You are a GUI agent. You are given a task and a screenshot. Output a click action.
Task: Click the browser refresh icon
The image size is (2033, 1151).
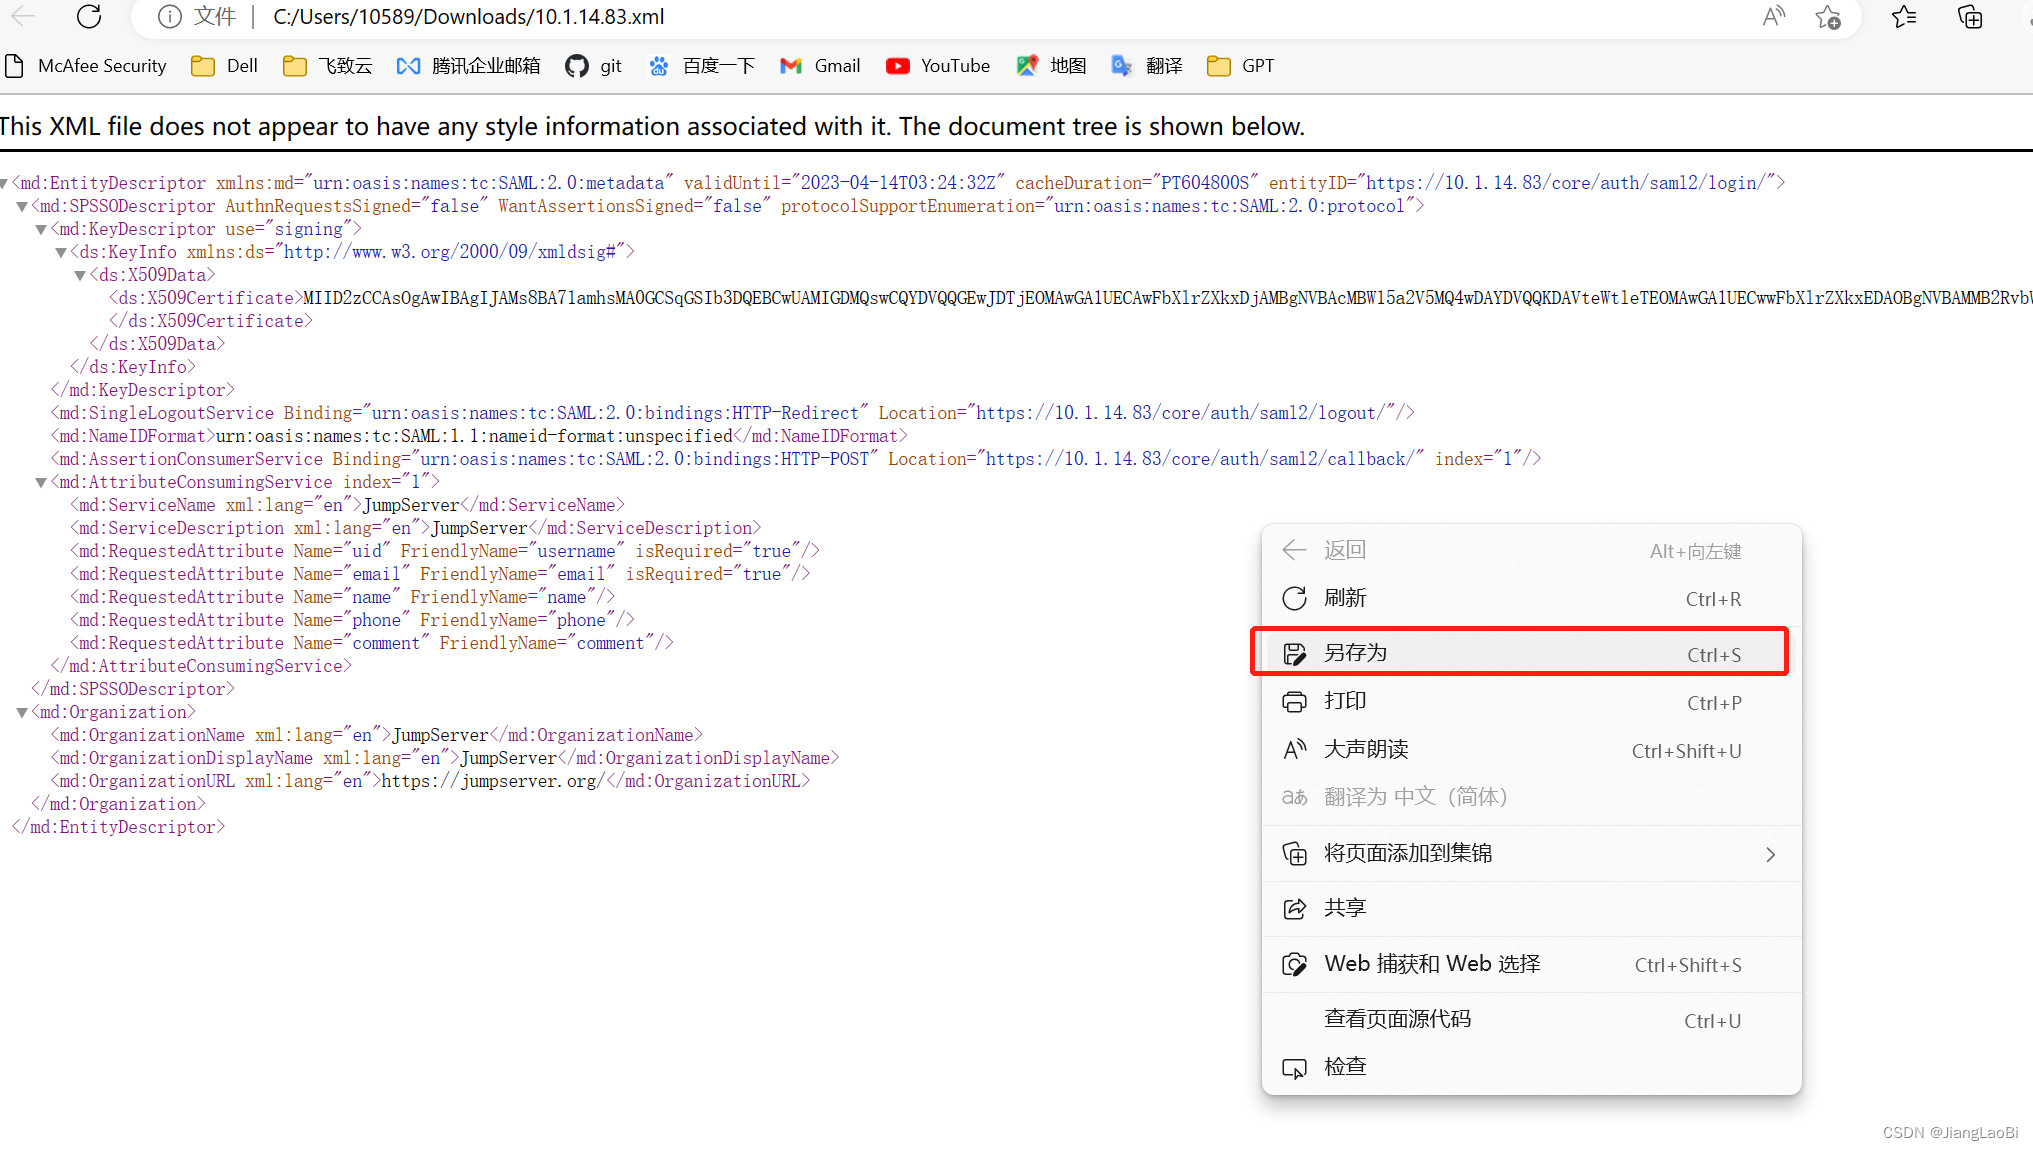pos(89,17)
